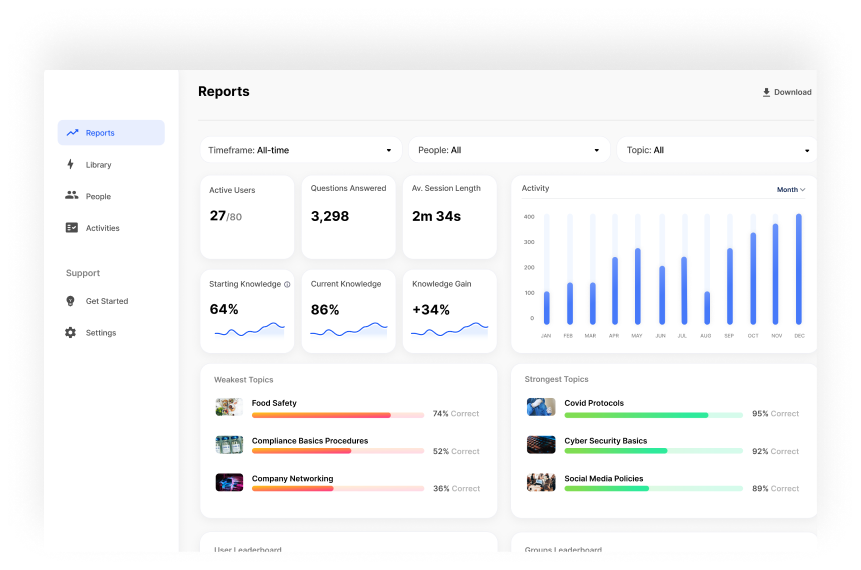The height and width of the screenshot is (570, 861).
Task: Click the Activities checklist icon
Action: tap(72, 228)
